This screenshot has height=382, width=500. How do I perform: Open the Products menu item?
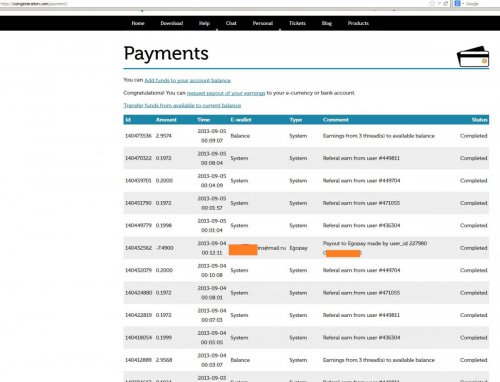pyautogui.click(x=358, y=23)
